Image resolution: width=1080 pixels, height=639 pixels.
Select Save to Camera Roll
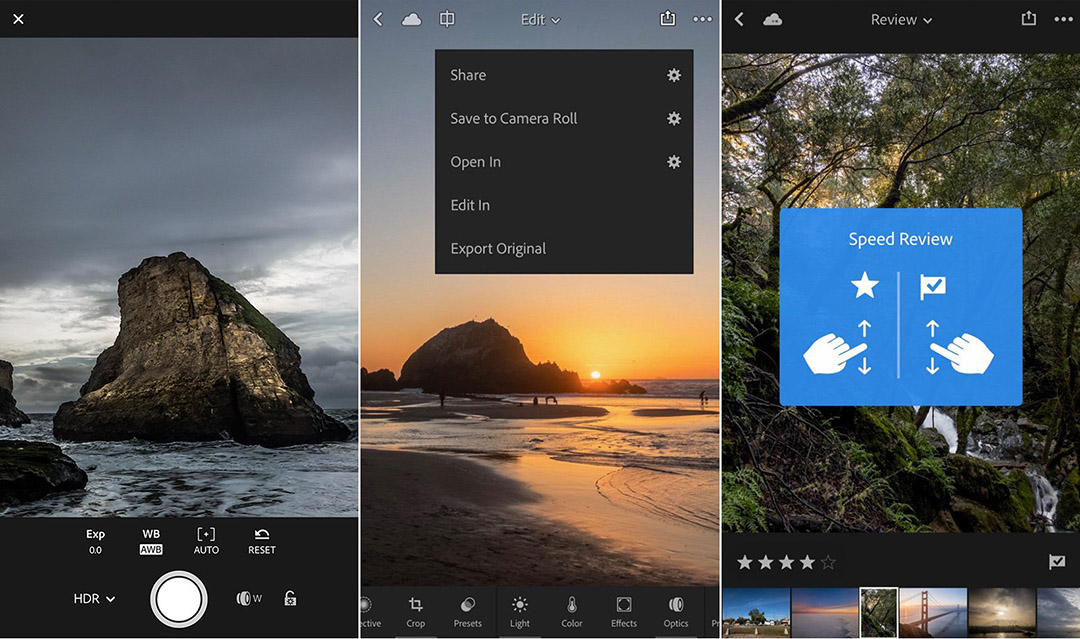(x=514, y=118)
